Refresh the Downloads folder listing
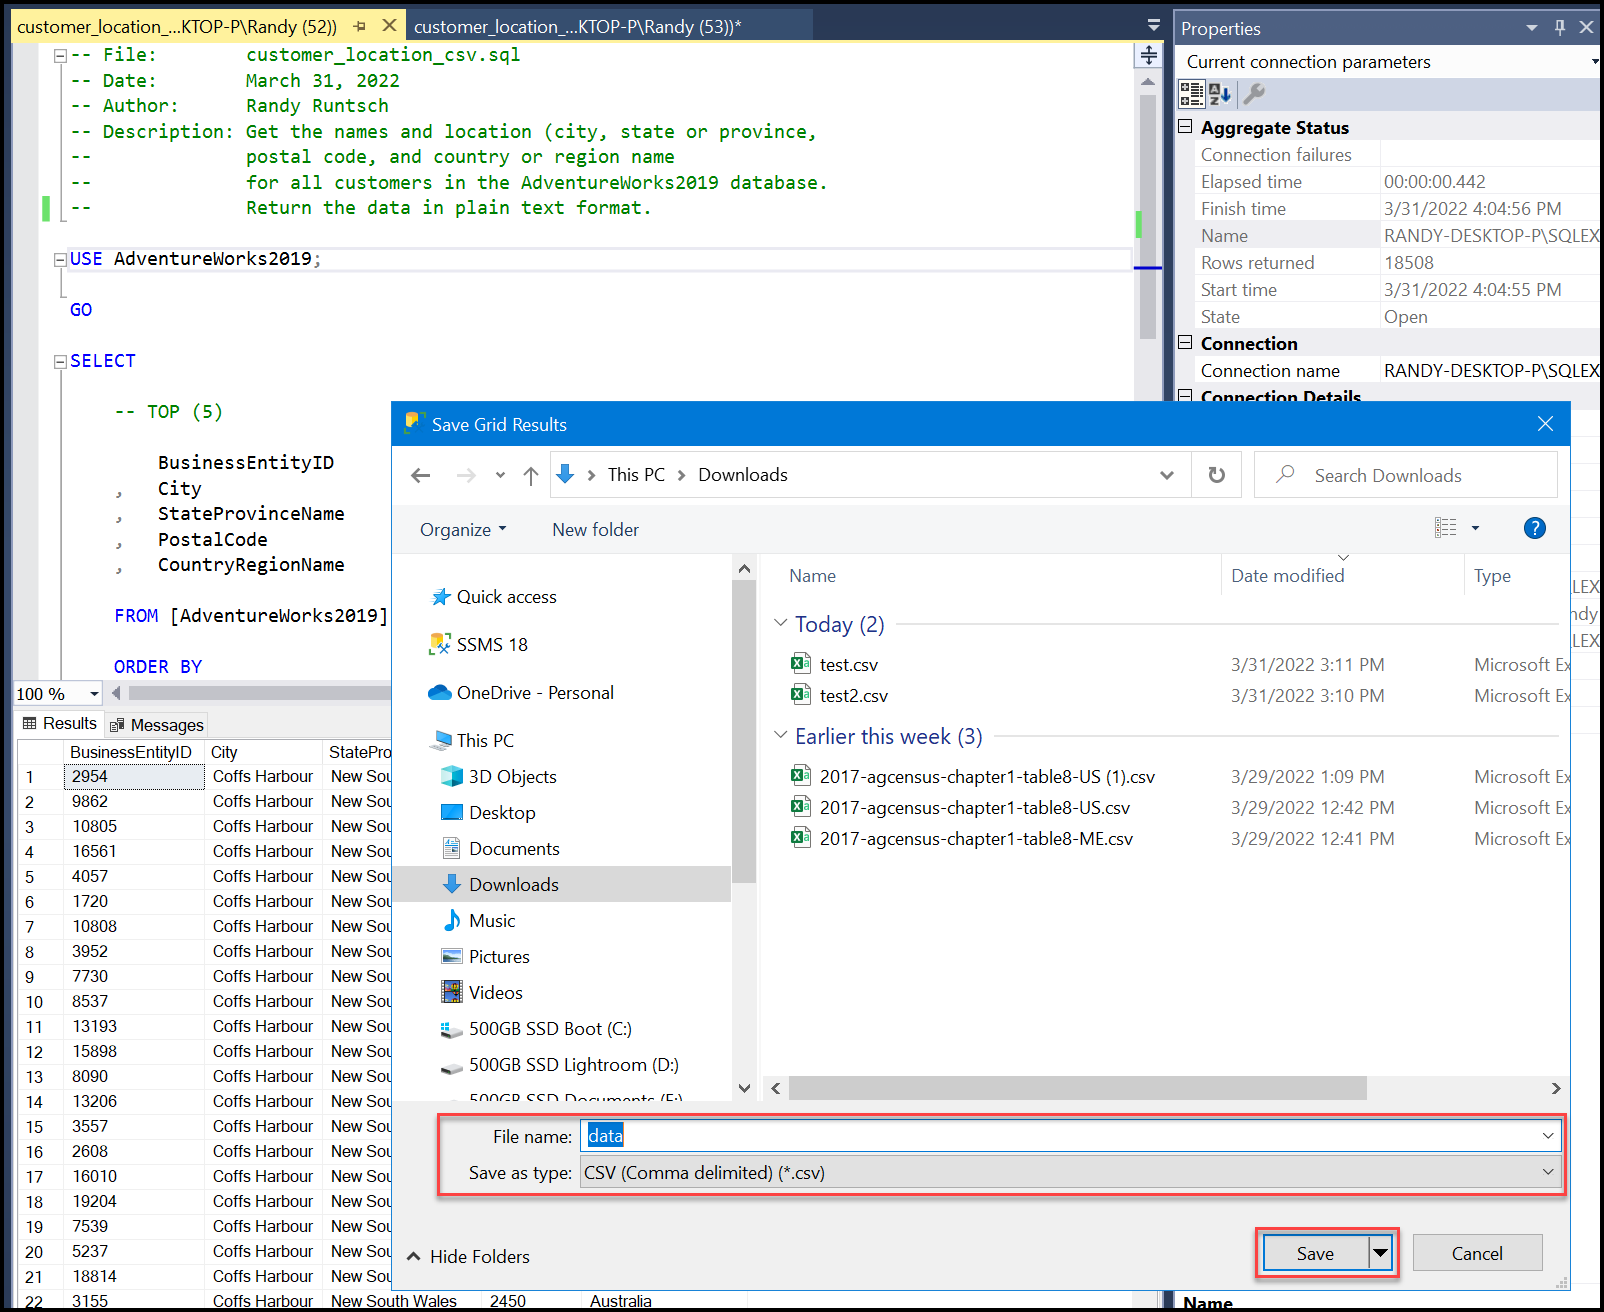The height and width of the screenshot is (1312, 1604). (x=1216, y=475)
